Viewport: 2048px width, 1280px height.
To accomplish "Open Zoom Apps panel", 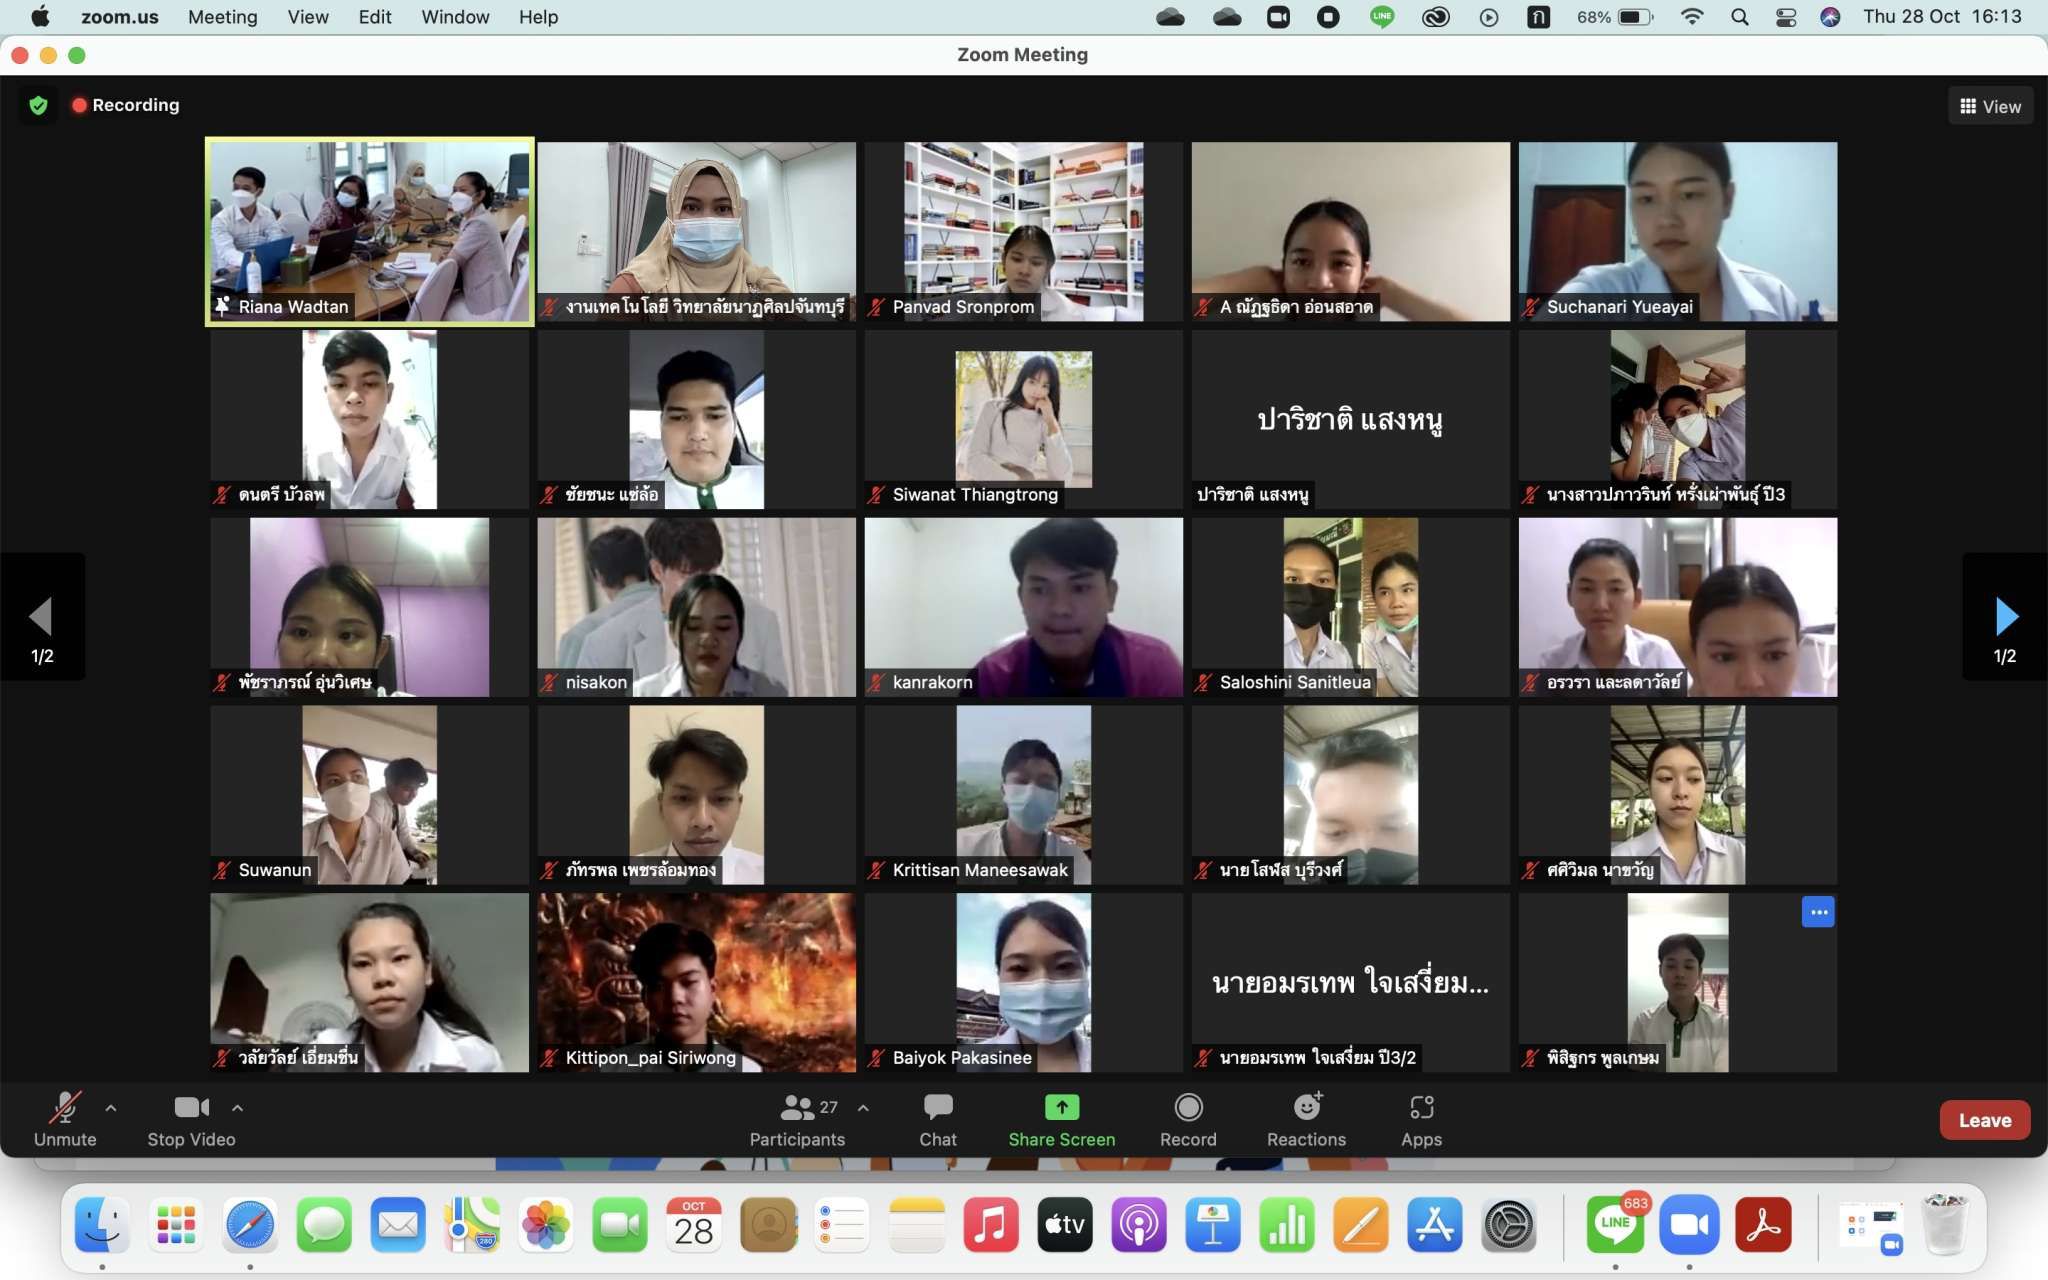I will click(1421, 1119).
